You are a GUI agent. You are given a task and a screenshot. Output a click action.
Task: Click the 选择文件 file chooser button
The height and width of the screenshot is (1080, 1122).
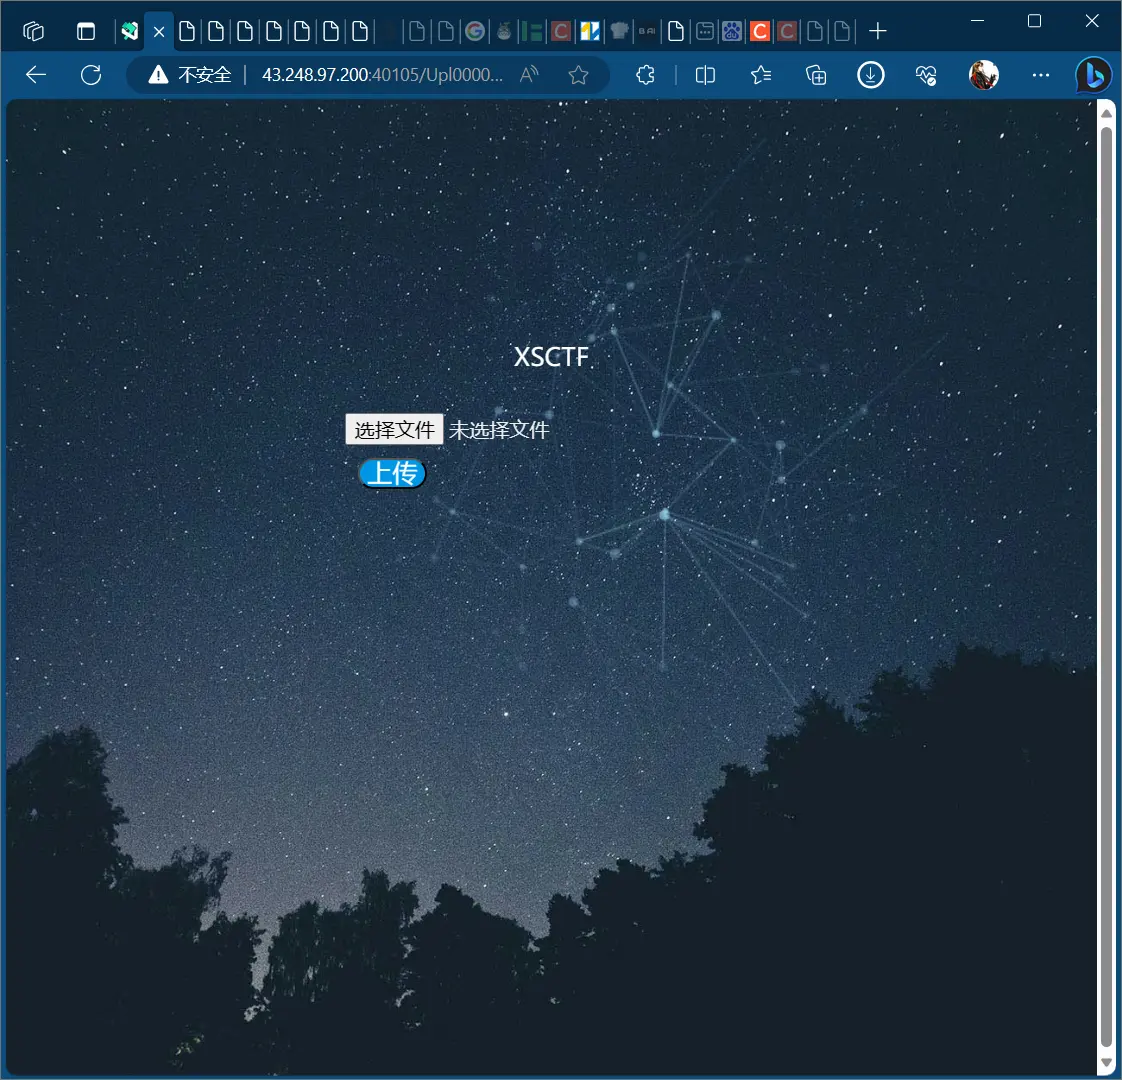click(394, 430)
